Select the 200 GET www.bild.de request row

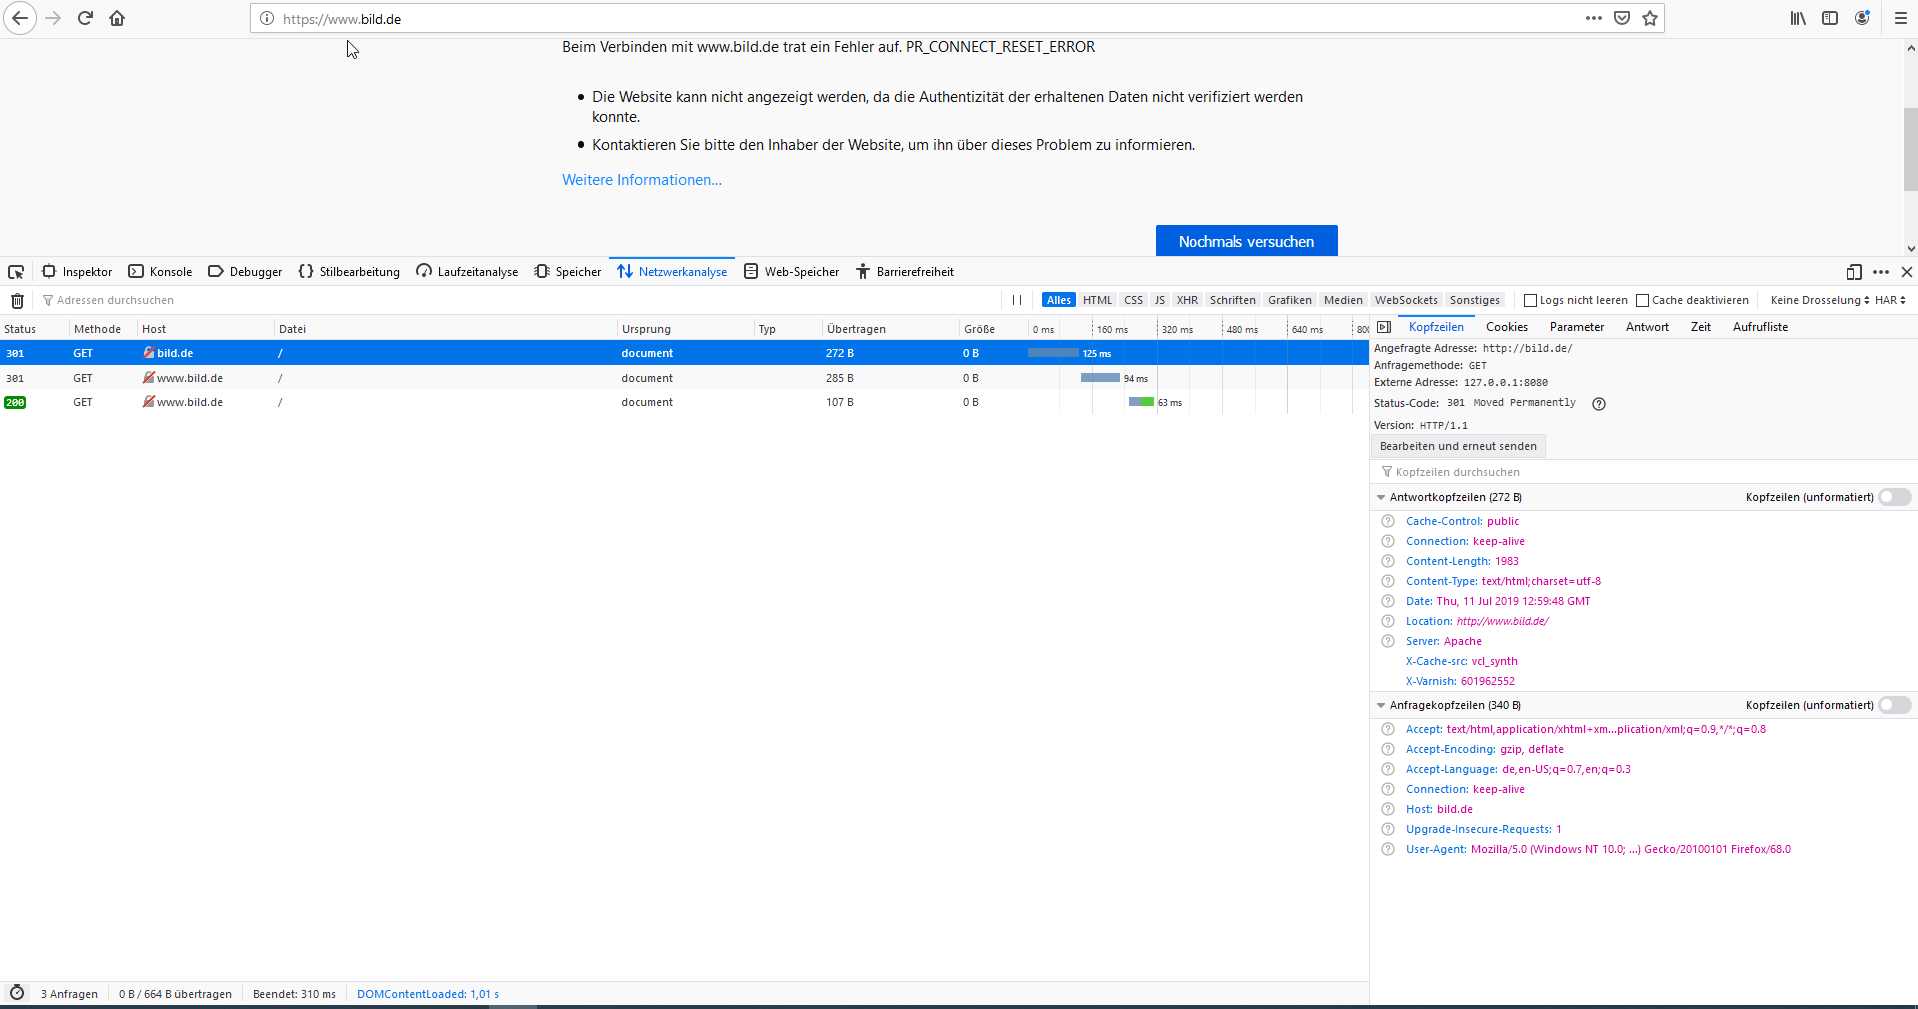click(x=684, y=402)
